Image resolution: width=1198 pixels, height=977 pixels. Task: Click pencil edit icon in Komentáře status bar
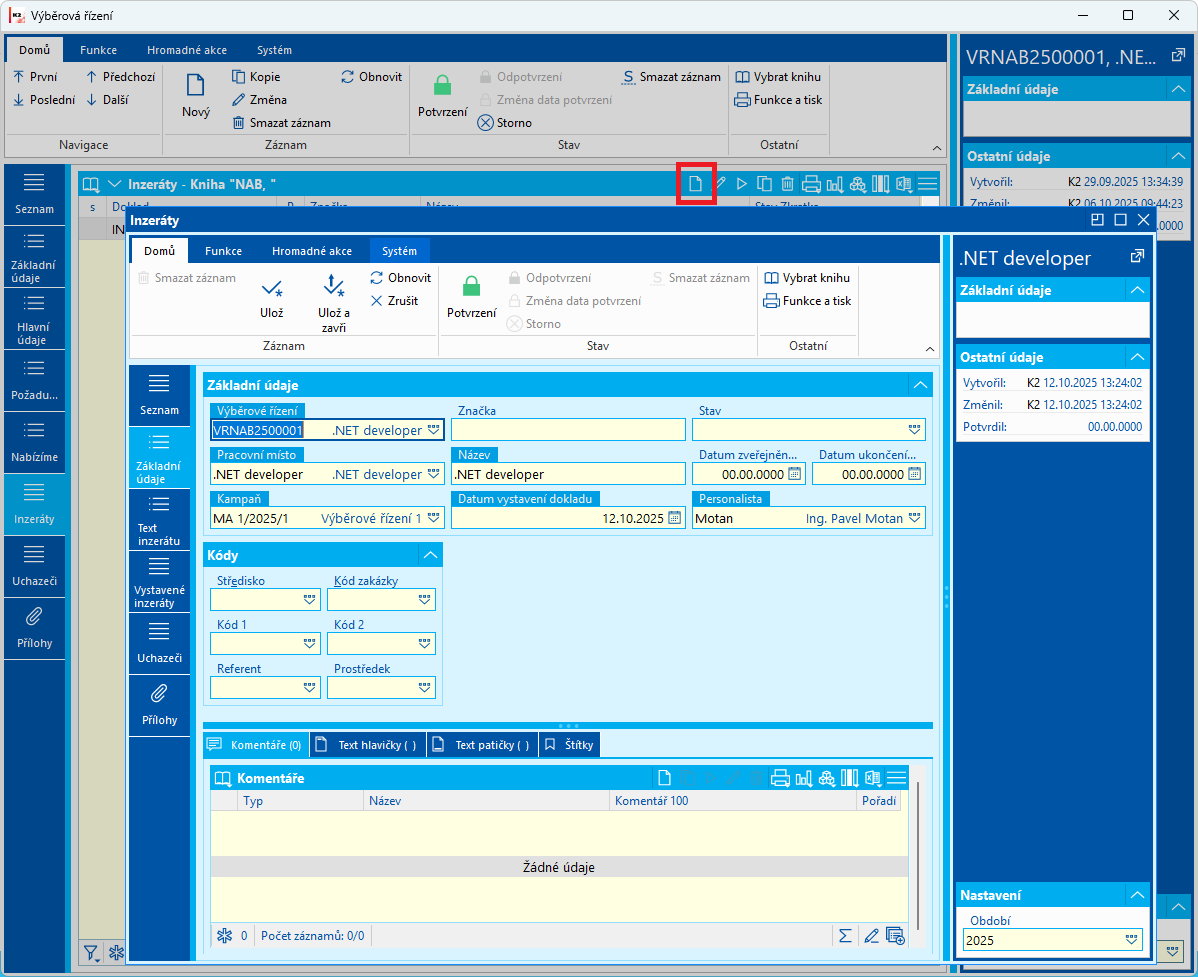click(x=871, y=936)
